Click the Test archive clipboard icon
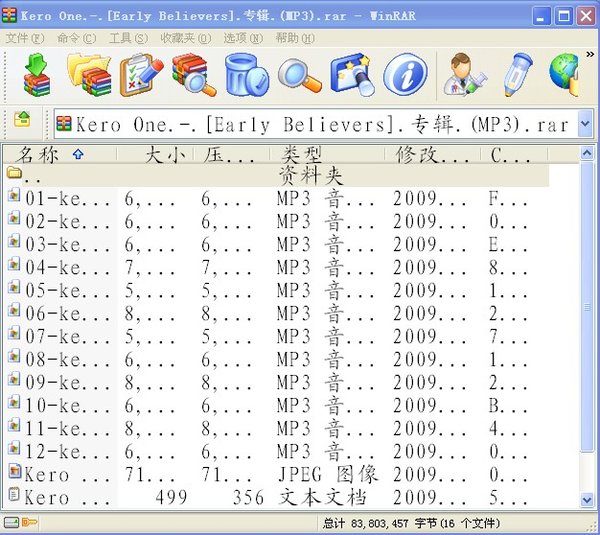Screen dimensions: 600x535 coord(142,75)
